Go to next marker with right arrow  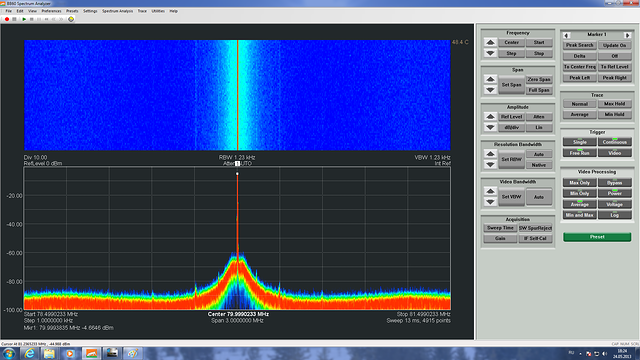628,35
